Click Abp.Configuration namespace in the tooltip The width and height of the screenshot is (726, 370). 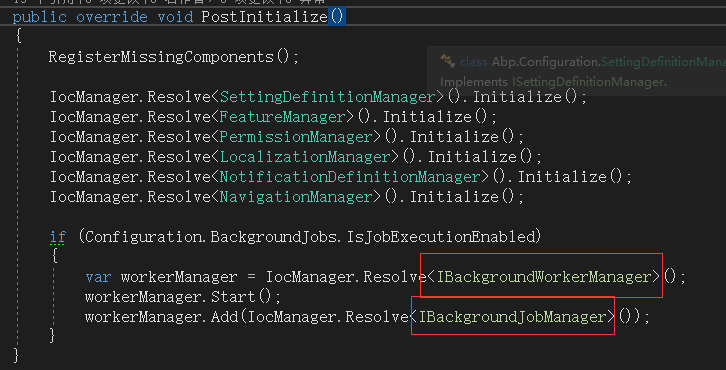pyautogui.click(x=546, y=62)
